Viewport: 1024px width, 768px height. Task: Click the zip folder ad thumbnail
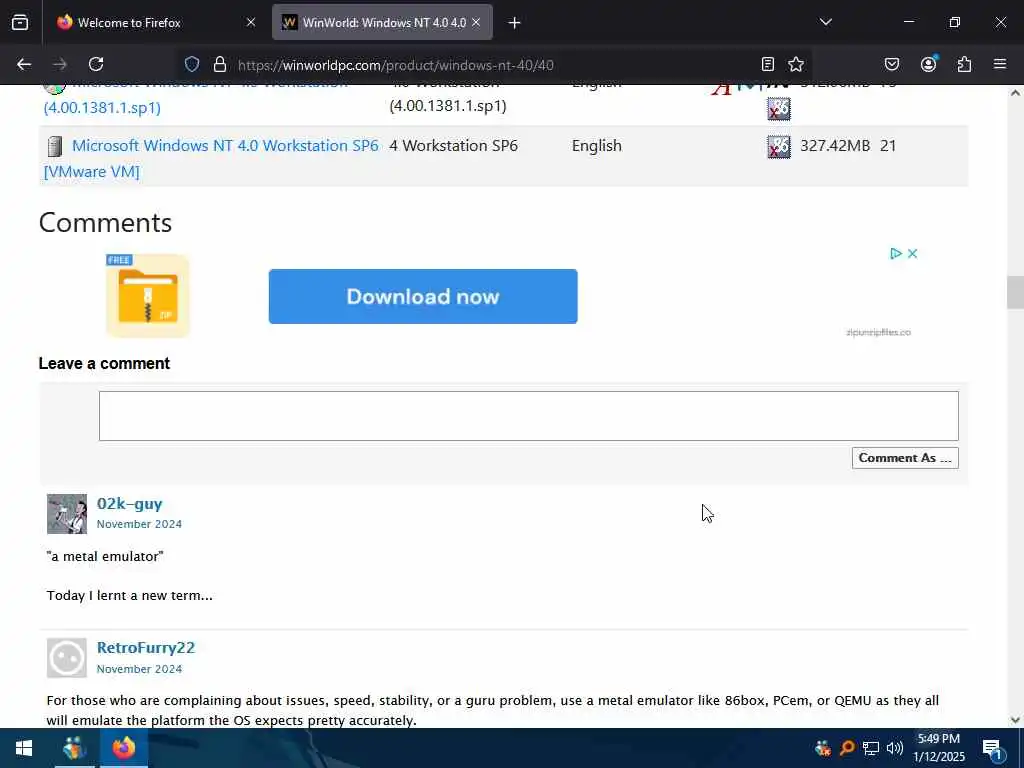(148, 296)
